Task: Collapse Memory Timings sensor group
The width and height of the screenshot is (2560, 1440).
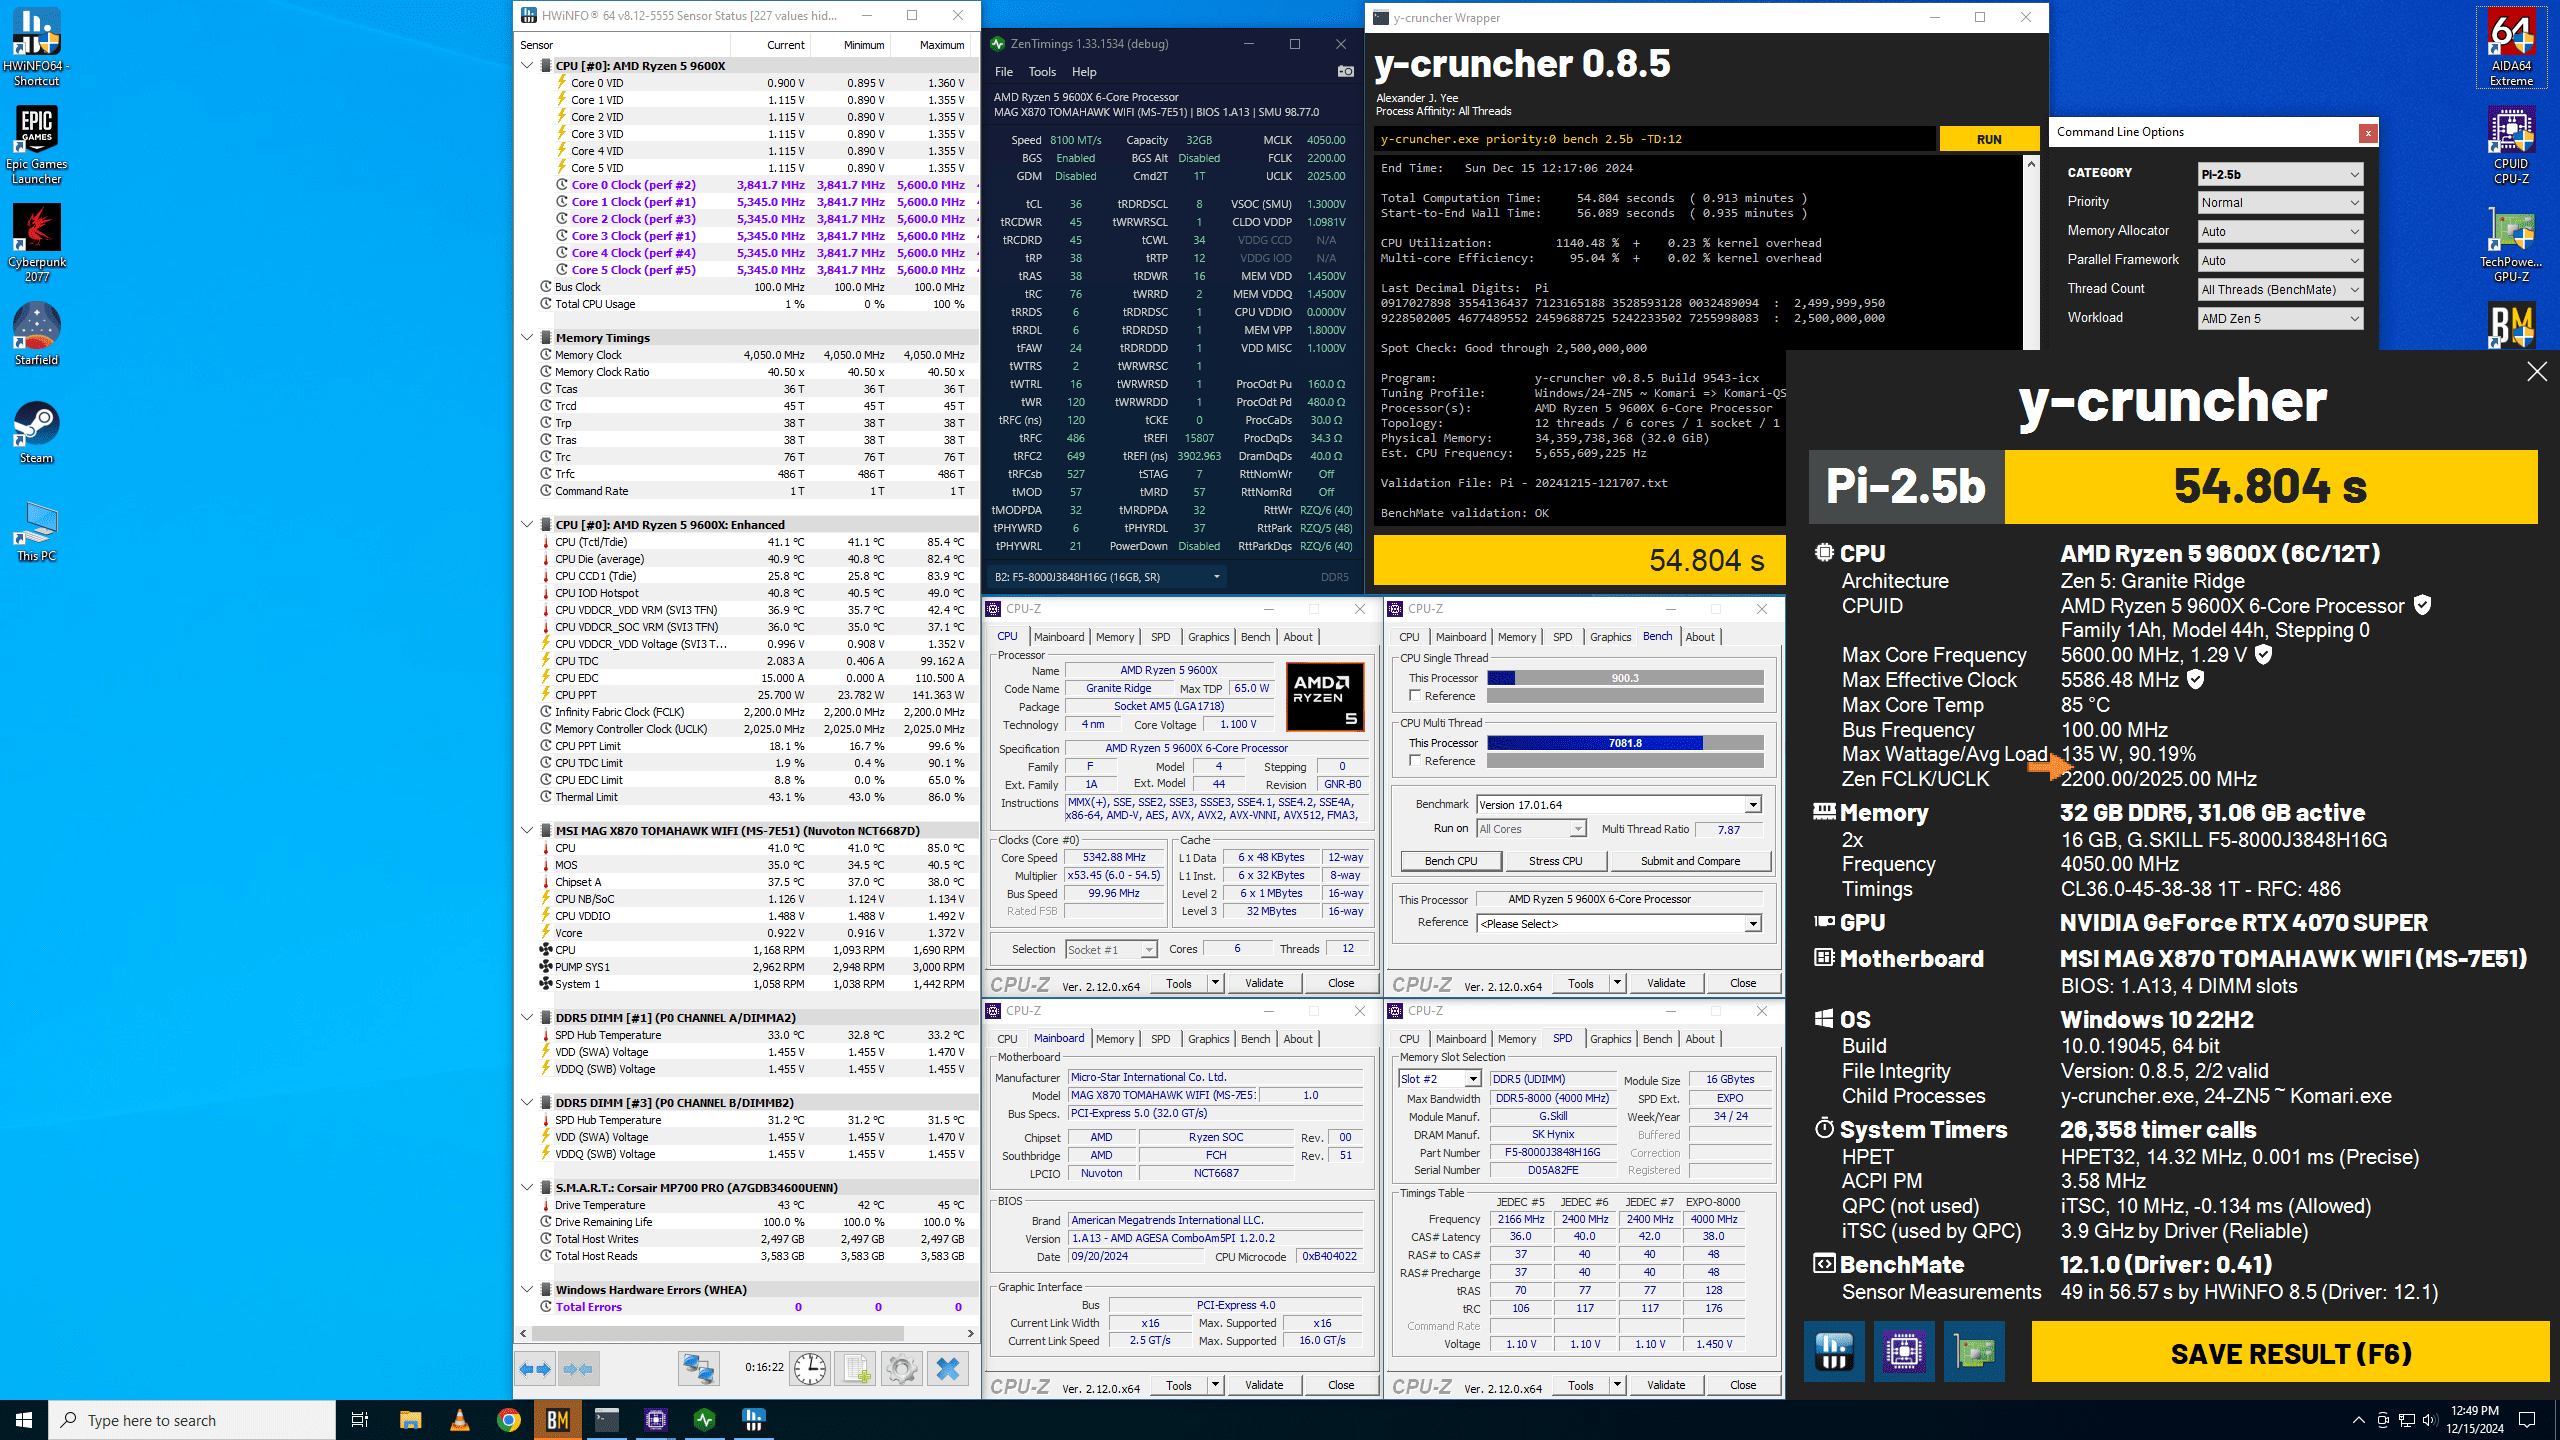Action: tap(527, 338)
